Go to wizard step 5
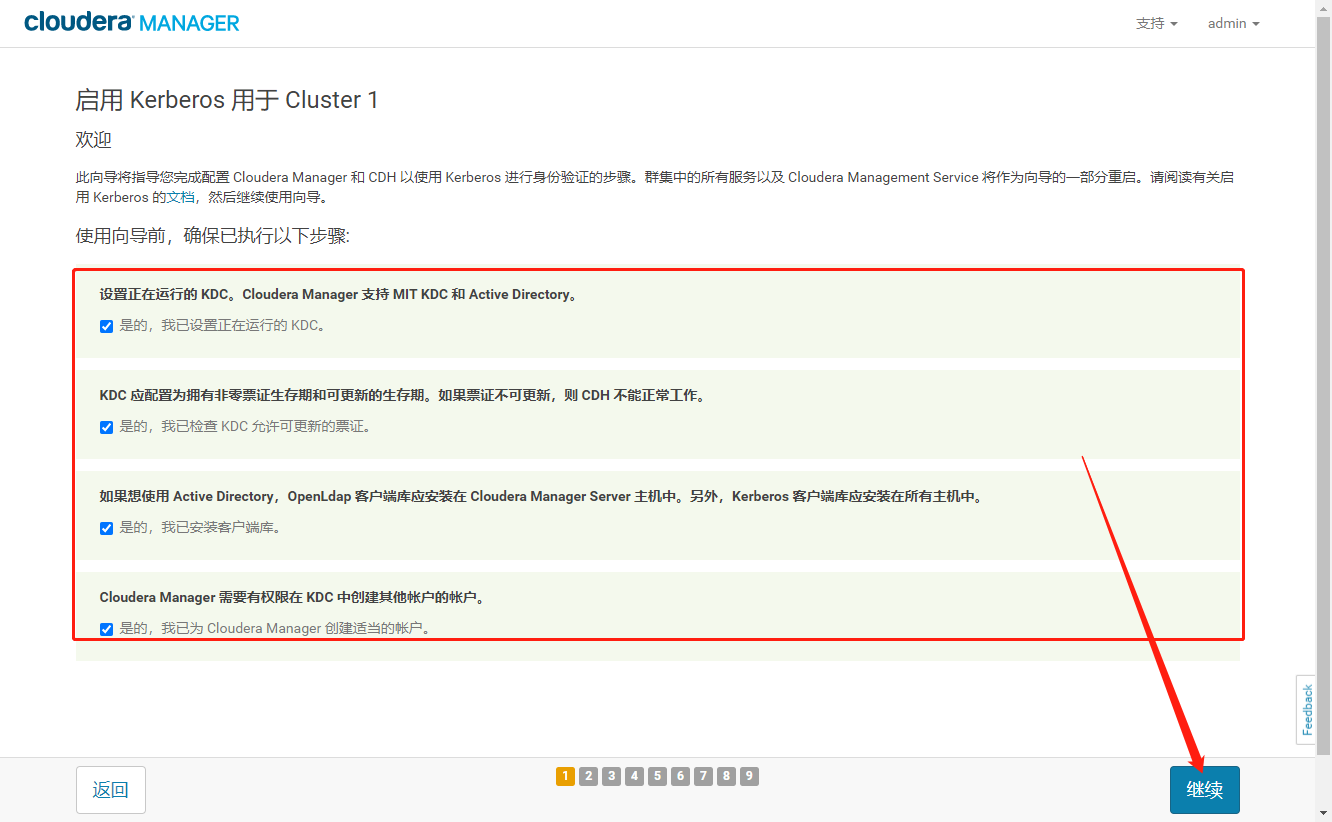The width and height of the screenshot is (1332, 822). [x=657, y=776]
